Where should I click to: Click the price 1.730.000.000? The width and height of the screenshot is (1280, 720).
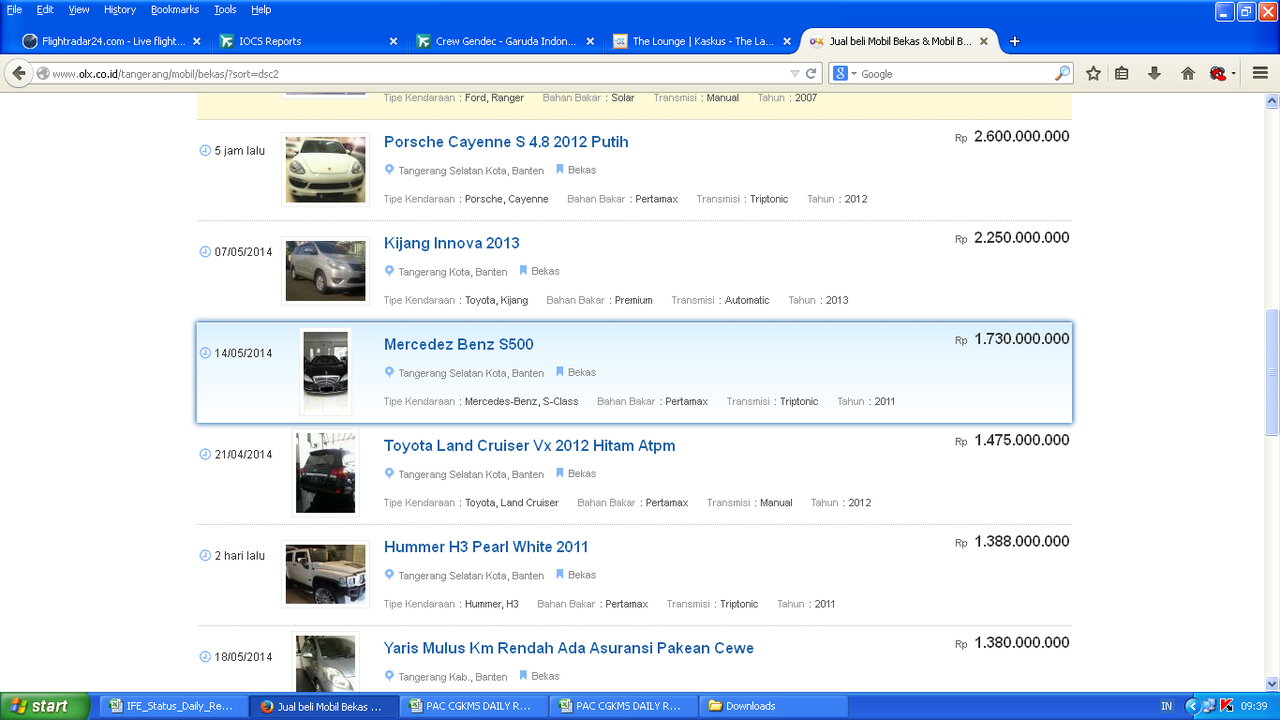click(x=1021, y=339)
